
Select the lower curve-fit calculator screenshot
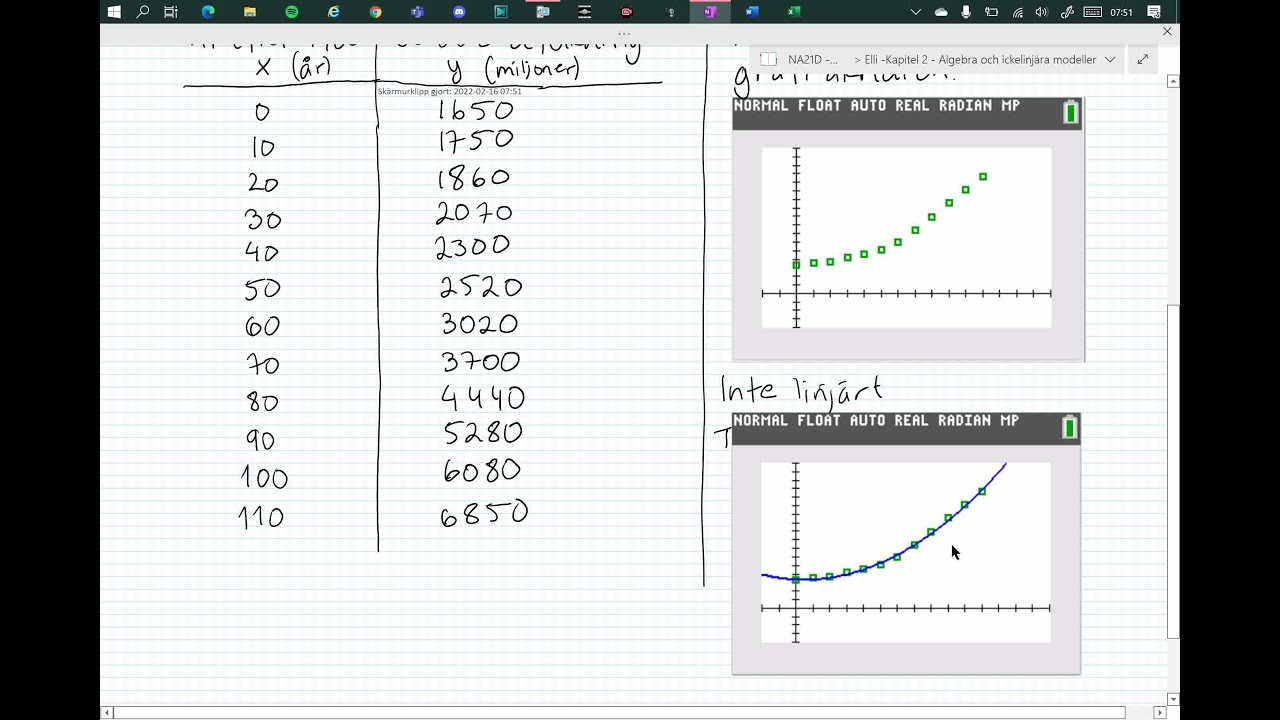(x=906, y=543)
